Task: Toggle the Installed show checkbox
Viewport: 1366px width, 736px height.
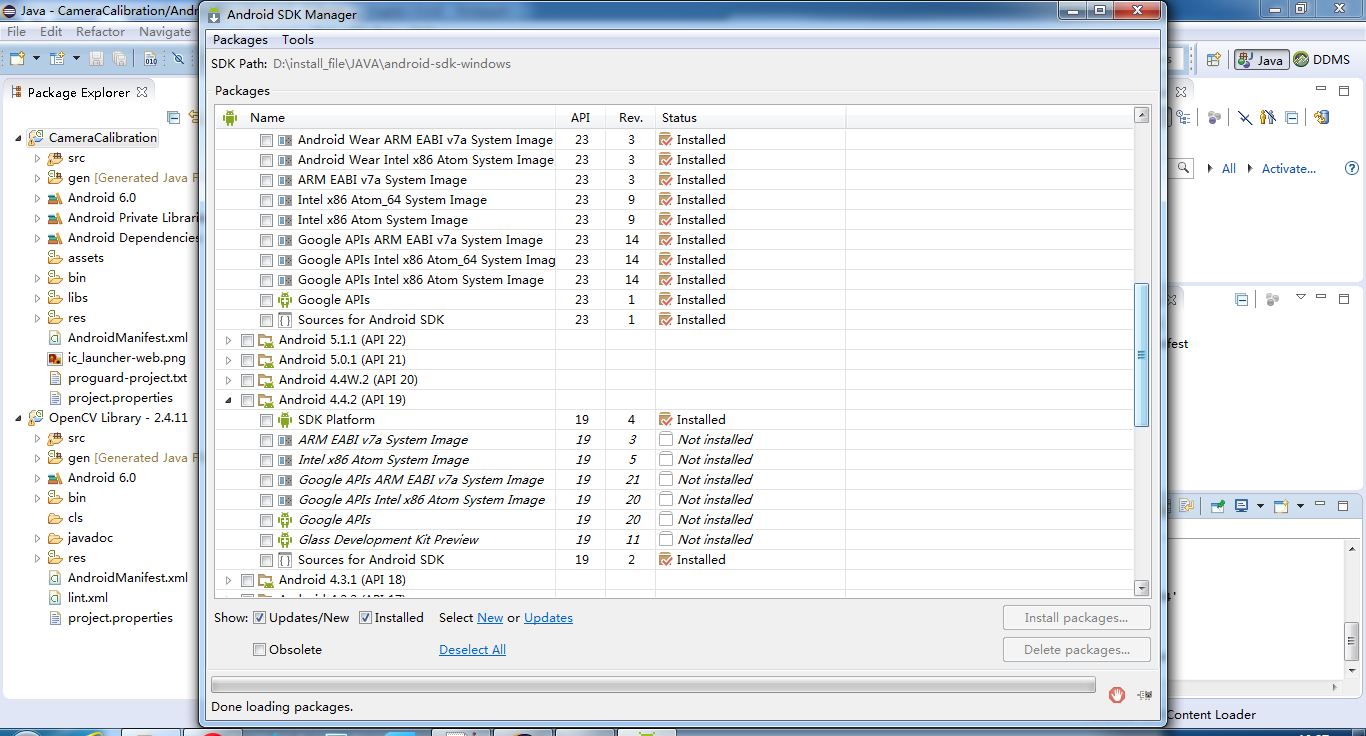Action: [x=365, y=618]
